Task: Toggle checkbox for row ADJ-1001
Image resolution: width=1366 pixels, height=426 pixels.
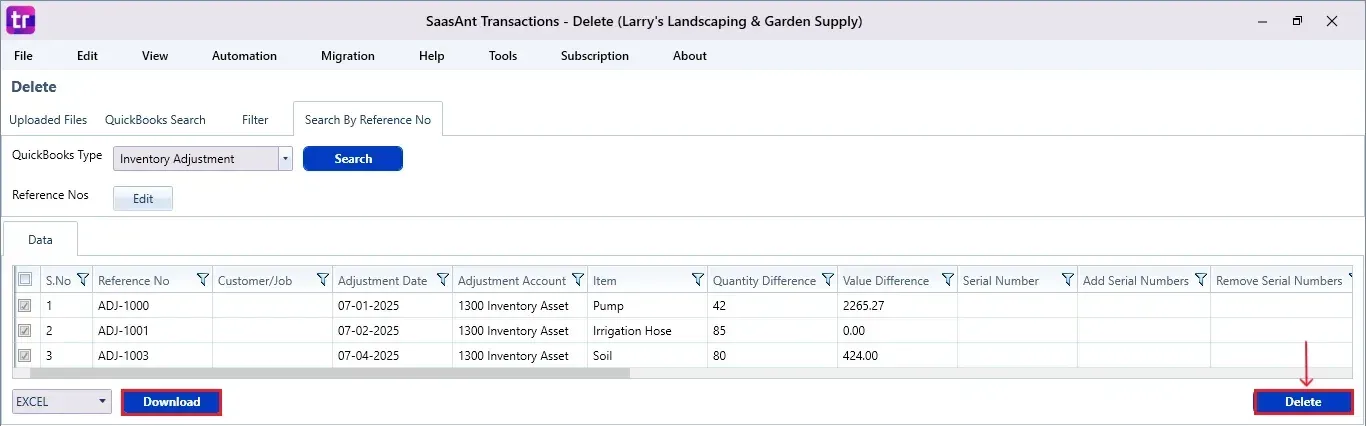Action: pyautogui.click(x=25, y=330)
